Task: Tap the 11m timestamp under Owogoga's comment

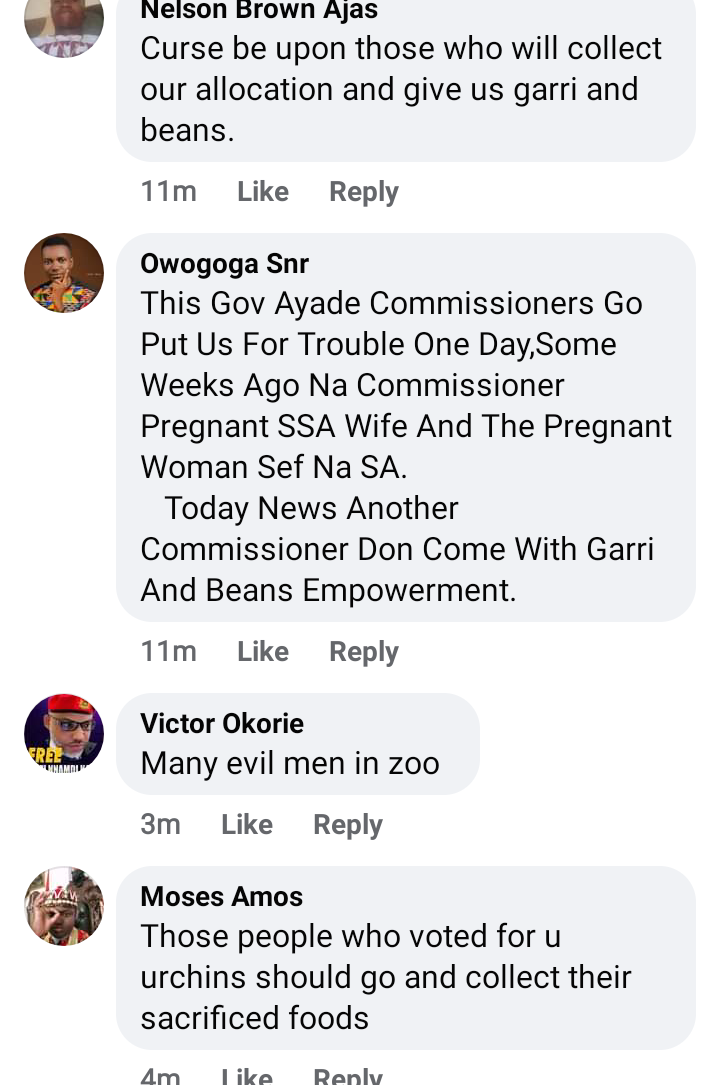Action: (x=169, y=652)
